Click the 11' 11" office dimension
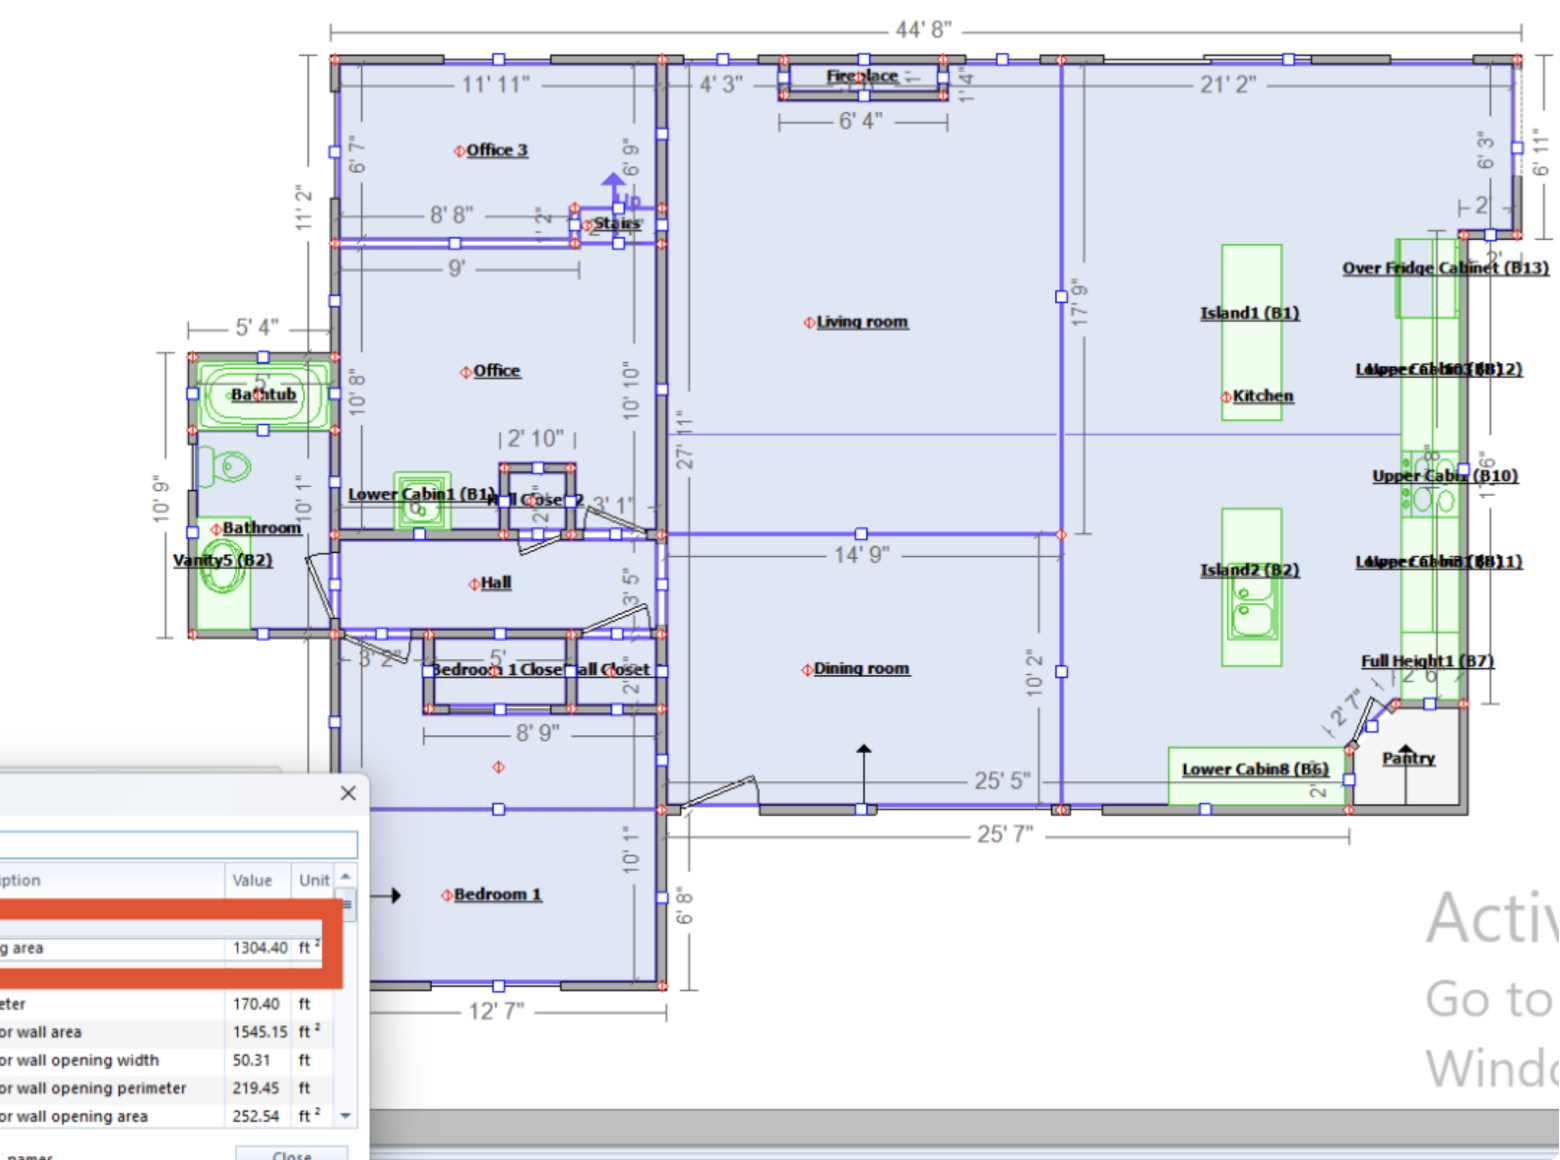This screenshot has height=1160, width=1560. (496, 85)
